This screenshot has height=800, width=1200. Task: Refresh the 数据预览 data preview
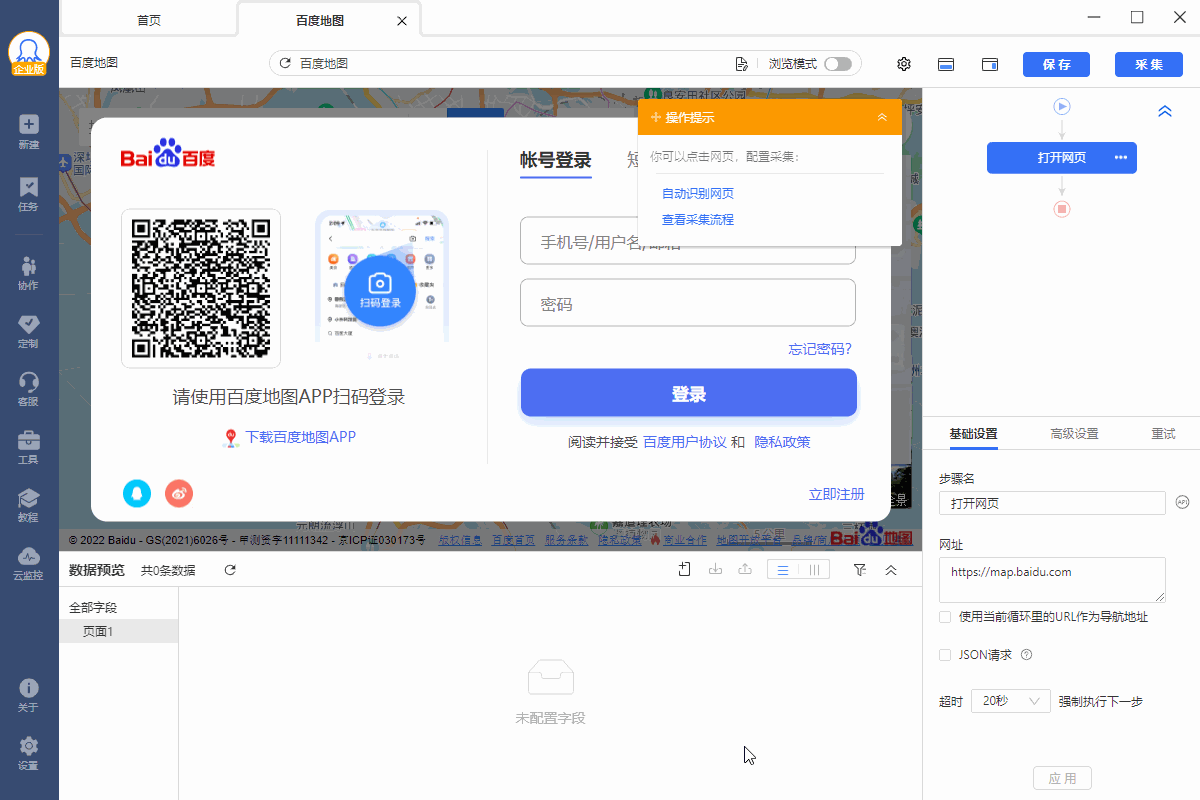(230, 570)
